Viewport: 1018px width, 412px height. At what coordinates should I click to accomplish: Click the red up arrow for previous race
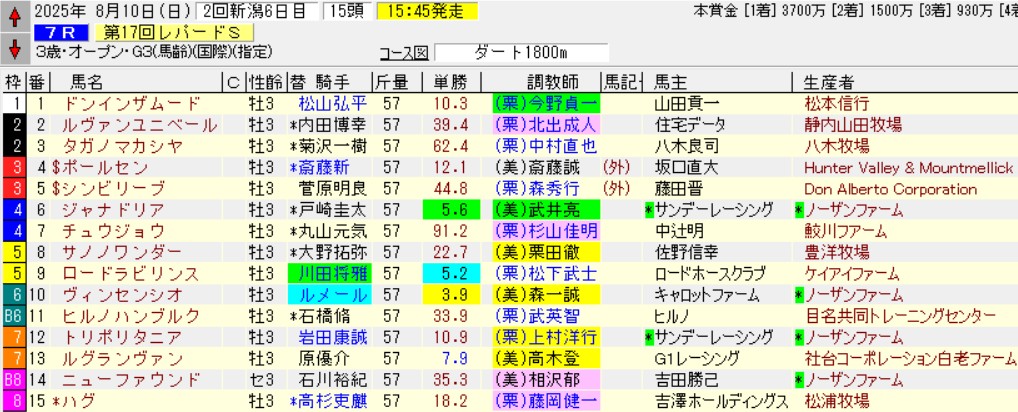[14, 17]
